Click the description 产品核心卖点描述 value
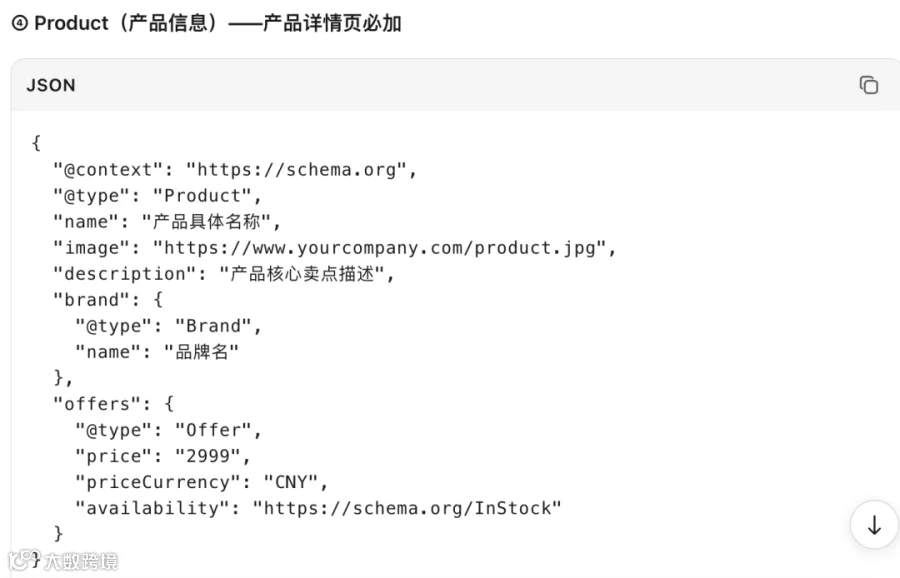 301,274
